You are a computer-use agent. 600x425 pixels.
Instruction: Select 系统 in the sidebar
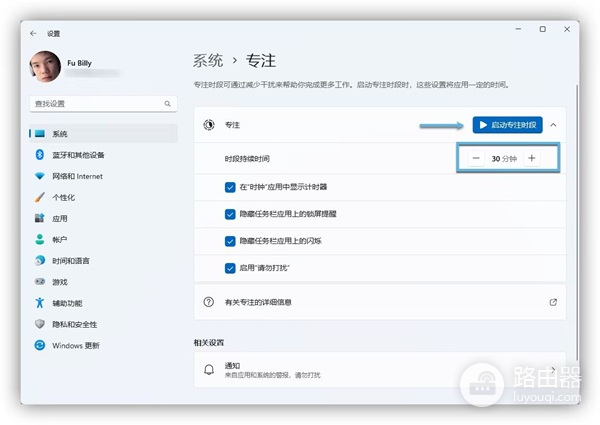[x=60, y=134]
